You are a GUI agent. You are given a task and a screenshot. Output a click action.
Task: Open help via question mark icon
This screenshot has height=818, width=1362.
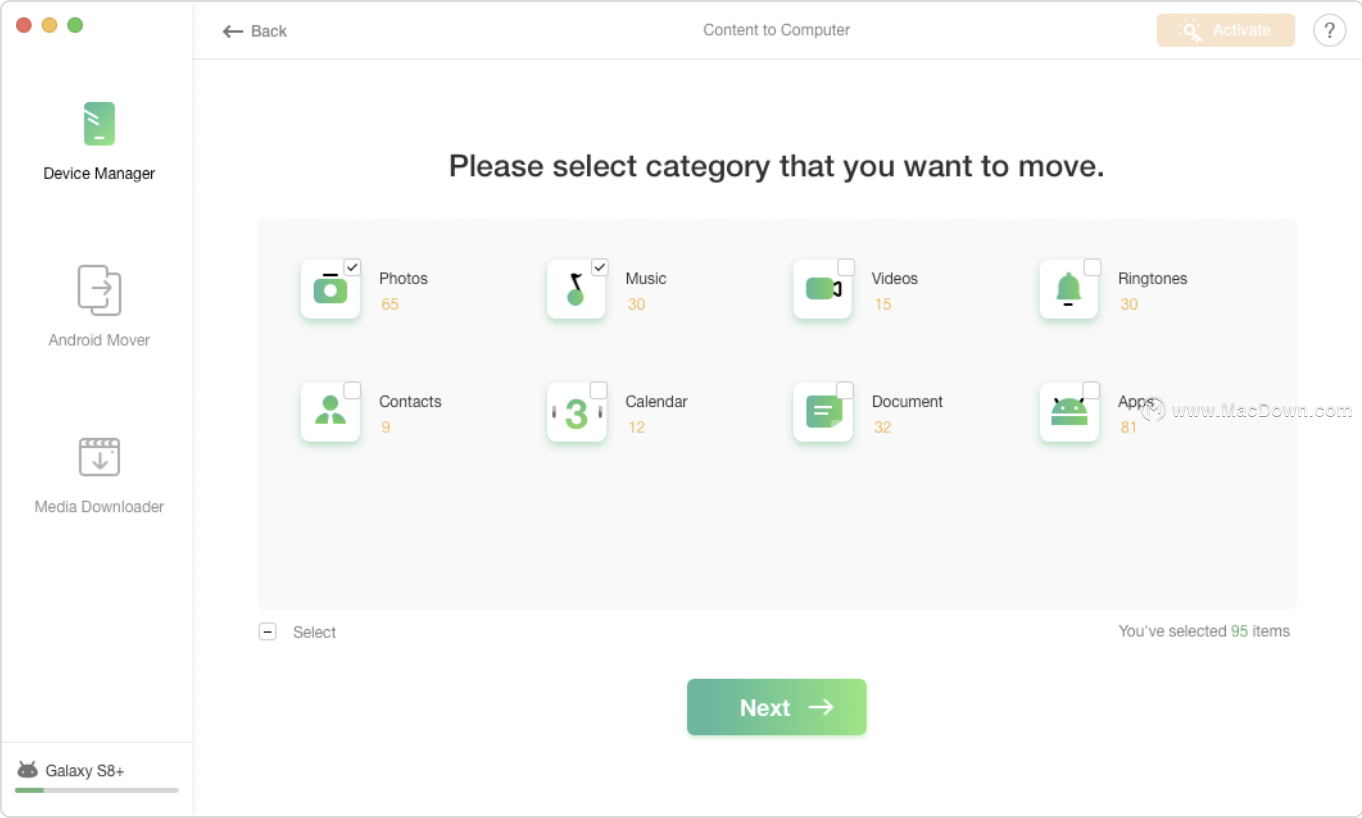pyautogui.click(x=1329, y=30)
